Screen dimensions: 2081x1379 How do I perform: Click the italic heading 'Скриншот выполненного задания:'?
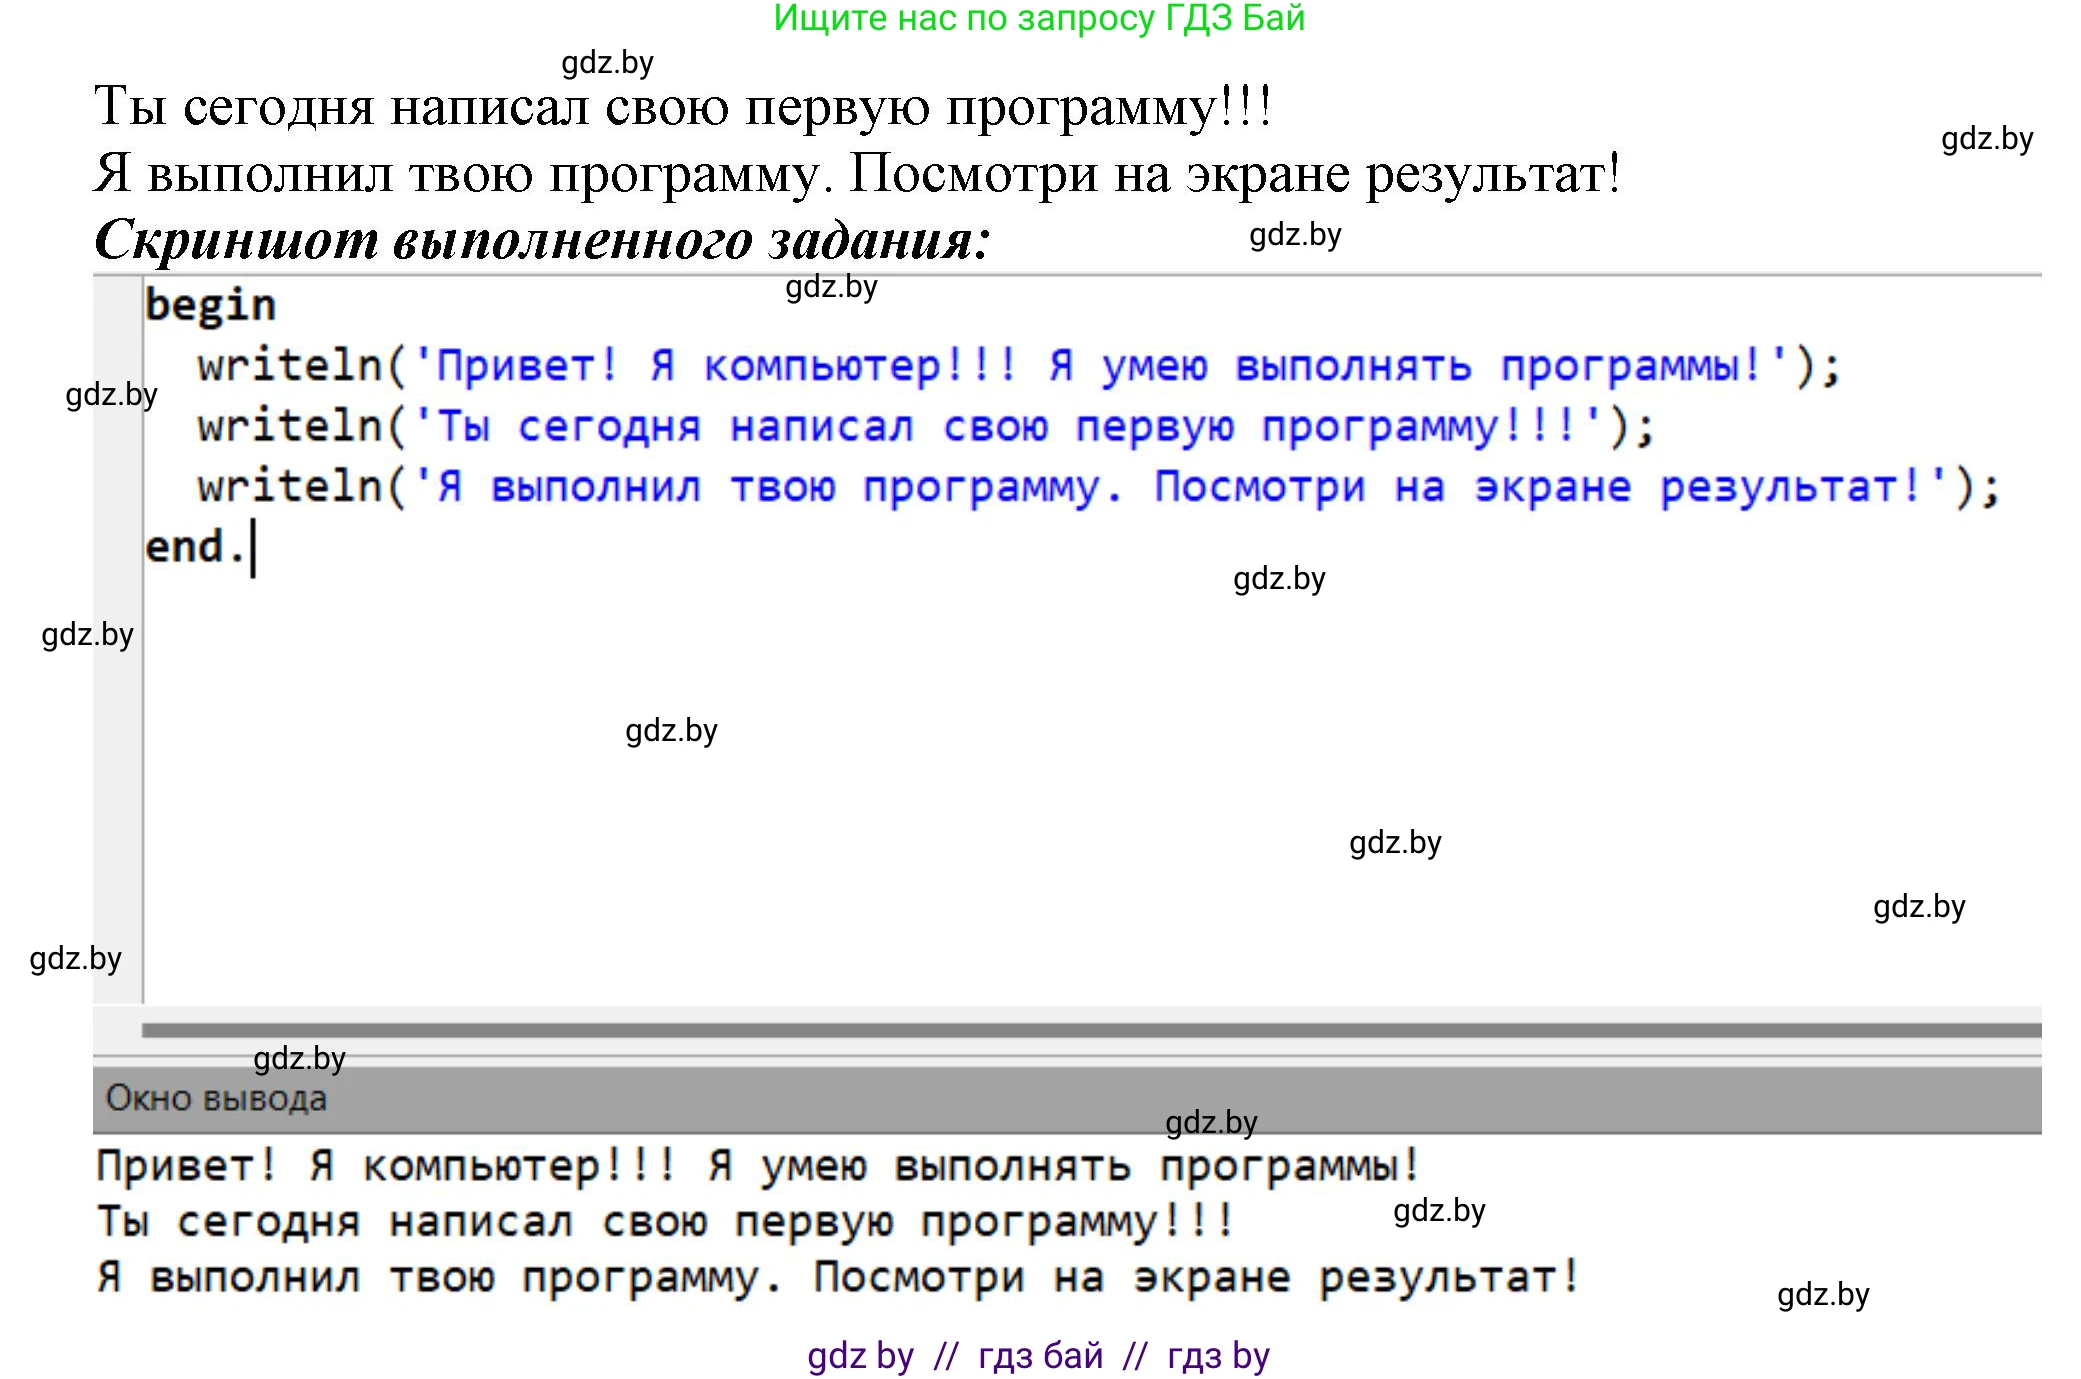541,240
